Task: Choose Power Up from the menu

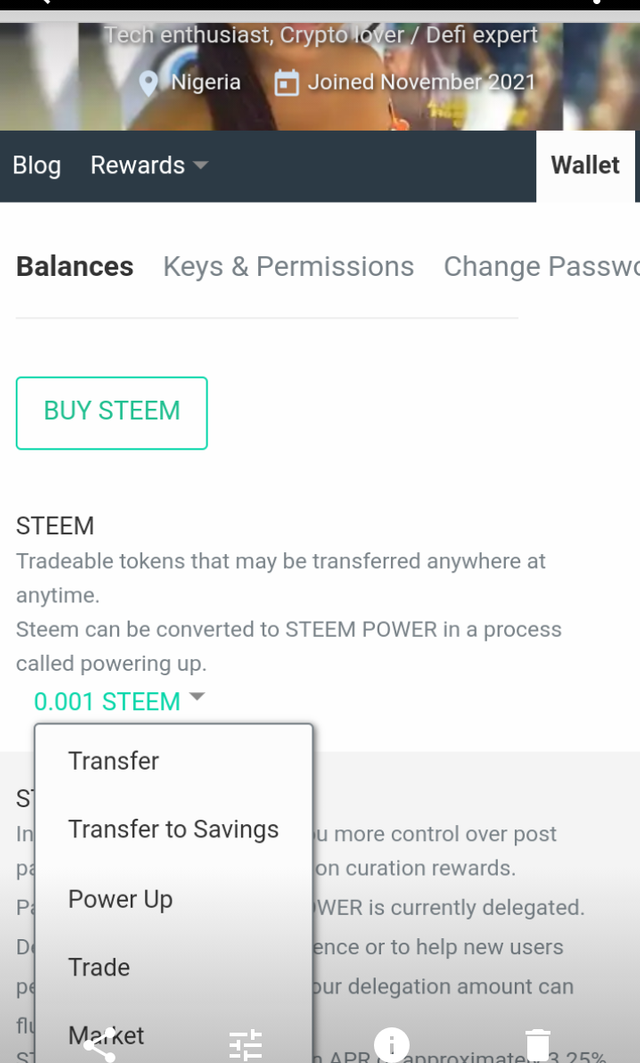Action: tap(120, 899)
